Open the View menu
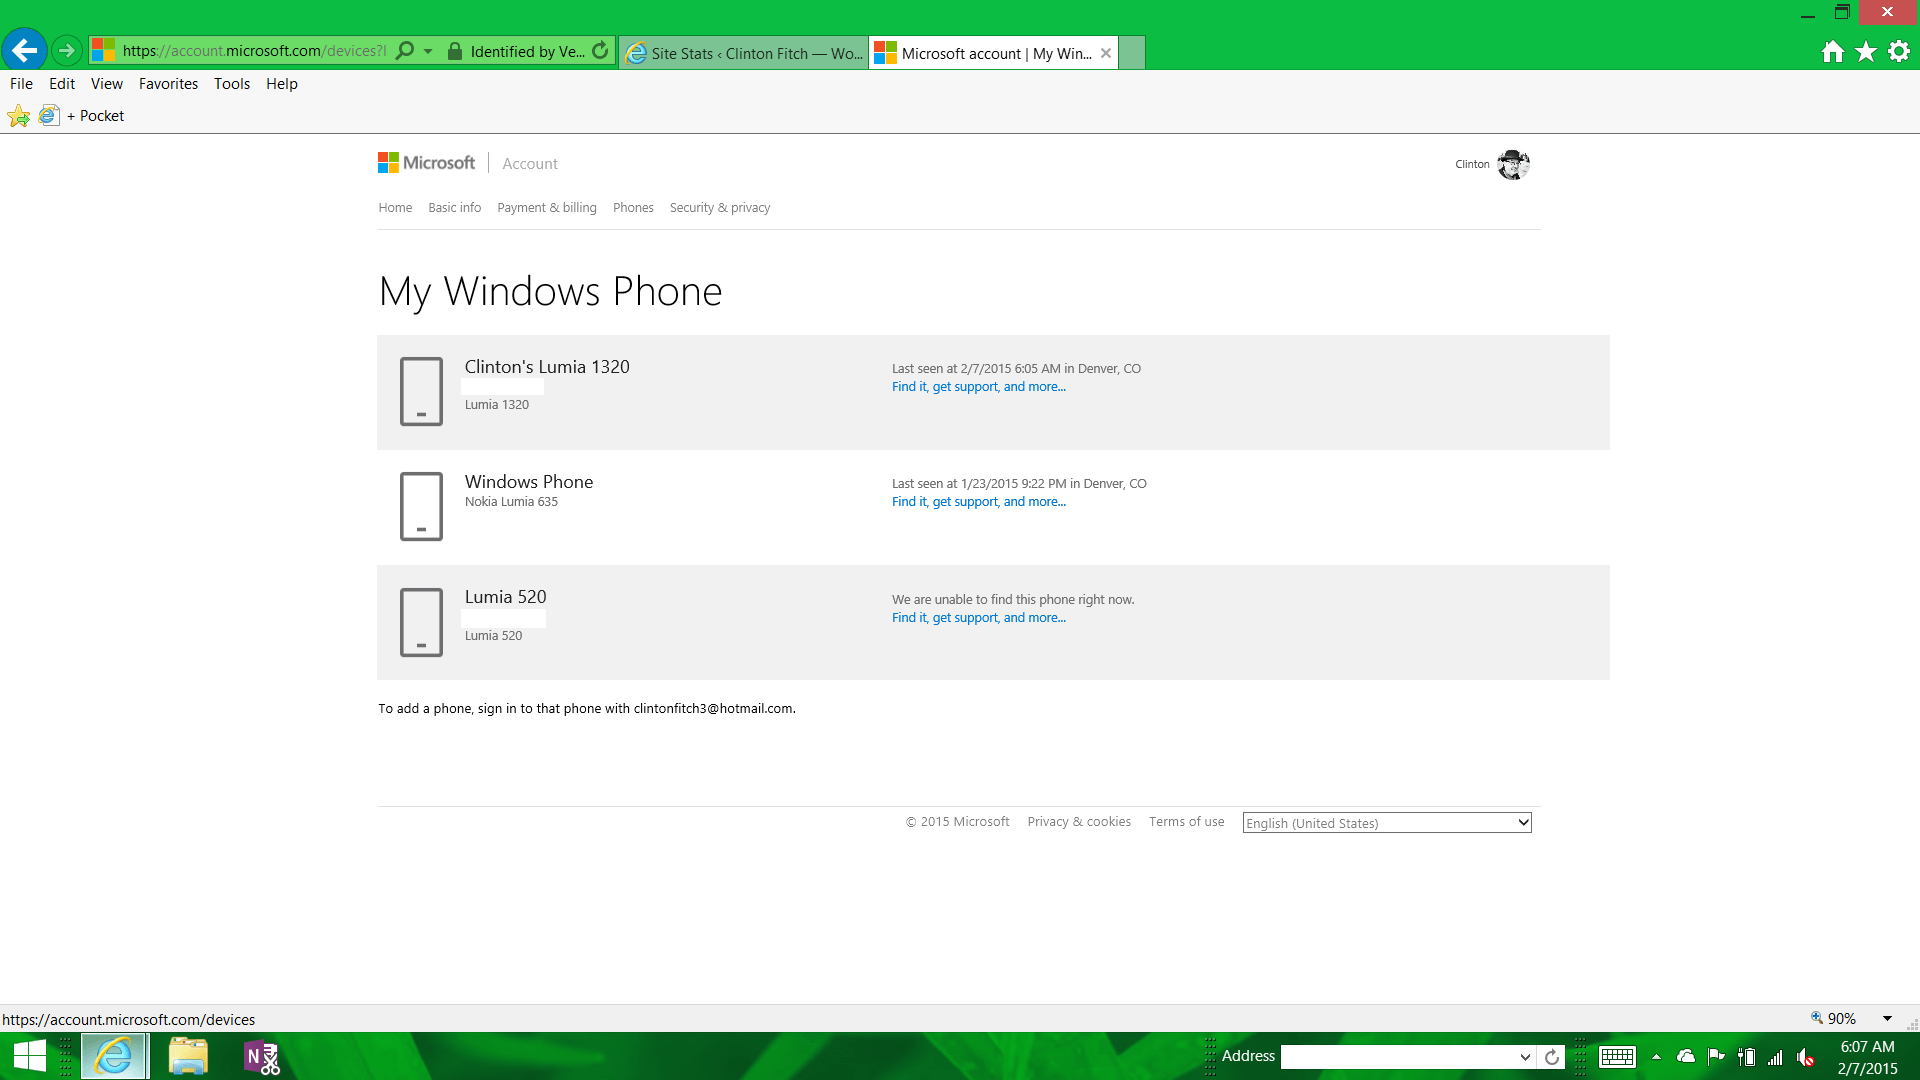 (107, 84)
